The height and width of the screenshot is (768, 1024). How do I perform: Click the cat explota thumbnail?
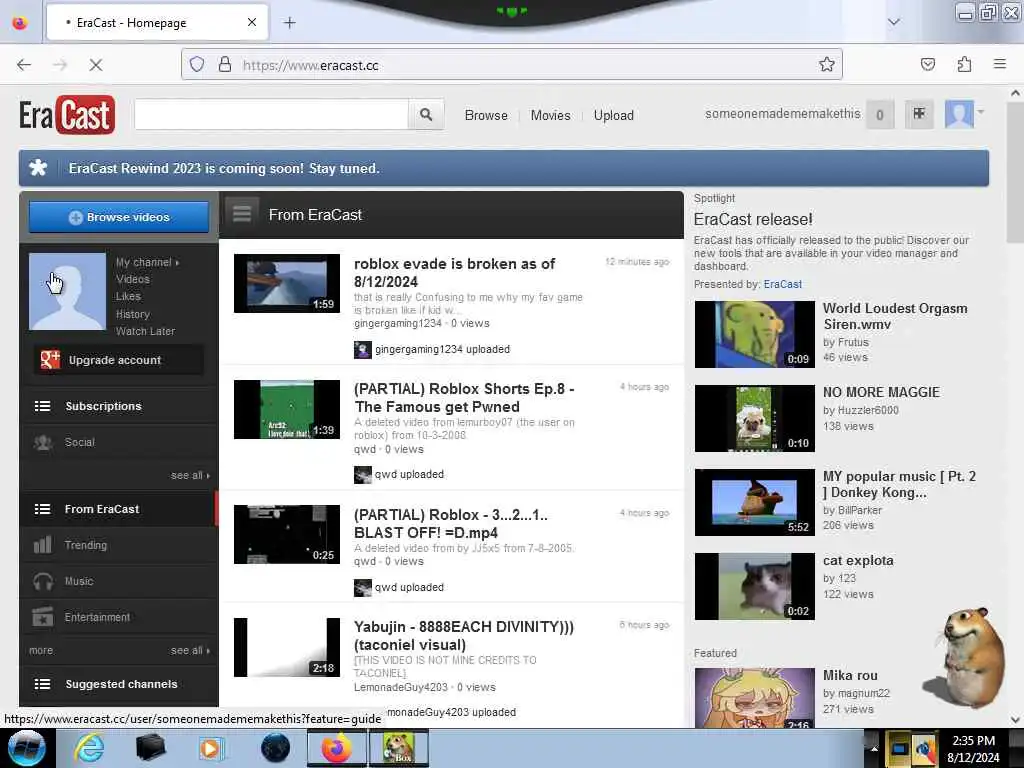(x=754, y=586)
